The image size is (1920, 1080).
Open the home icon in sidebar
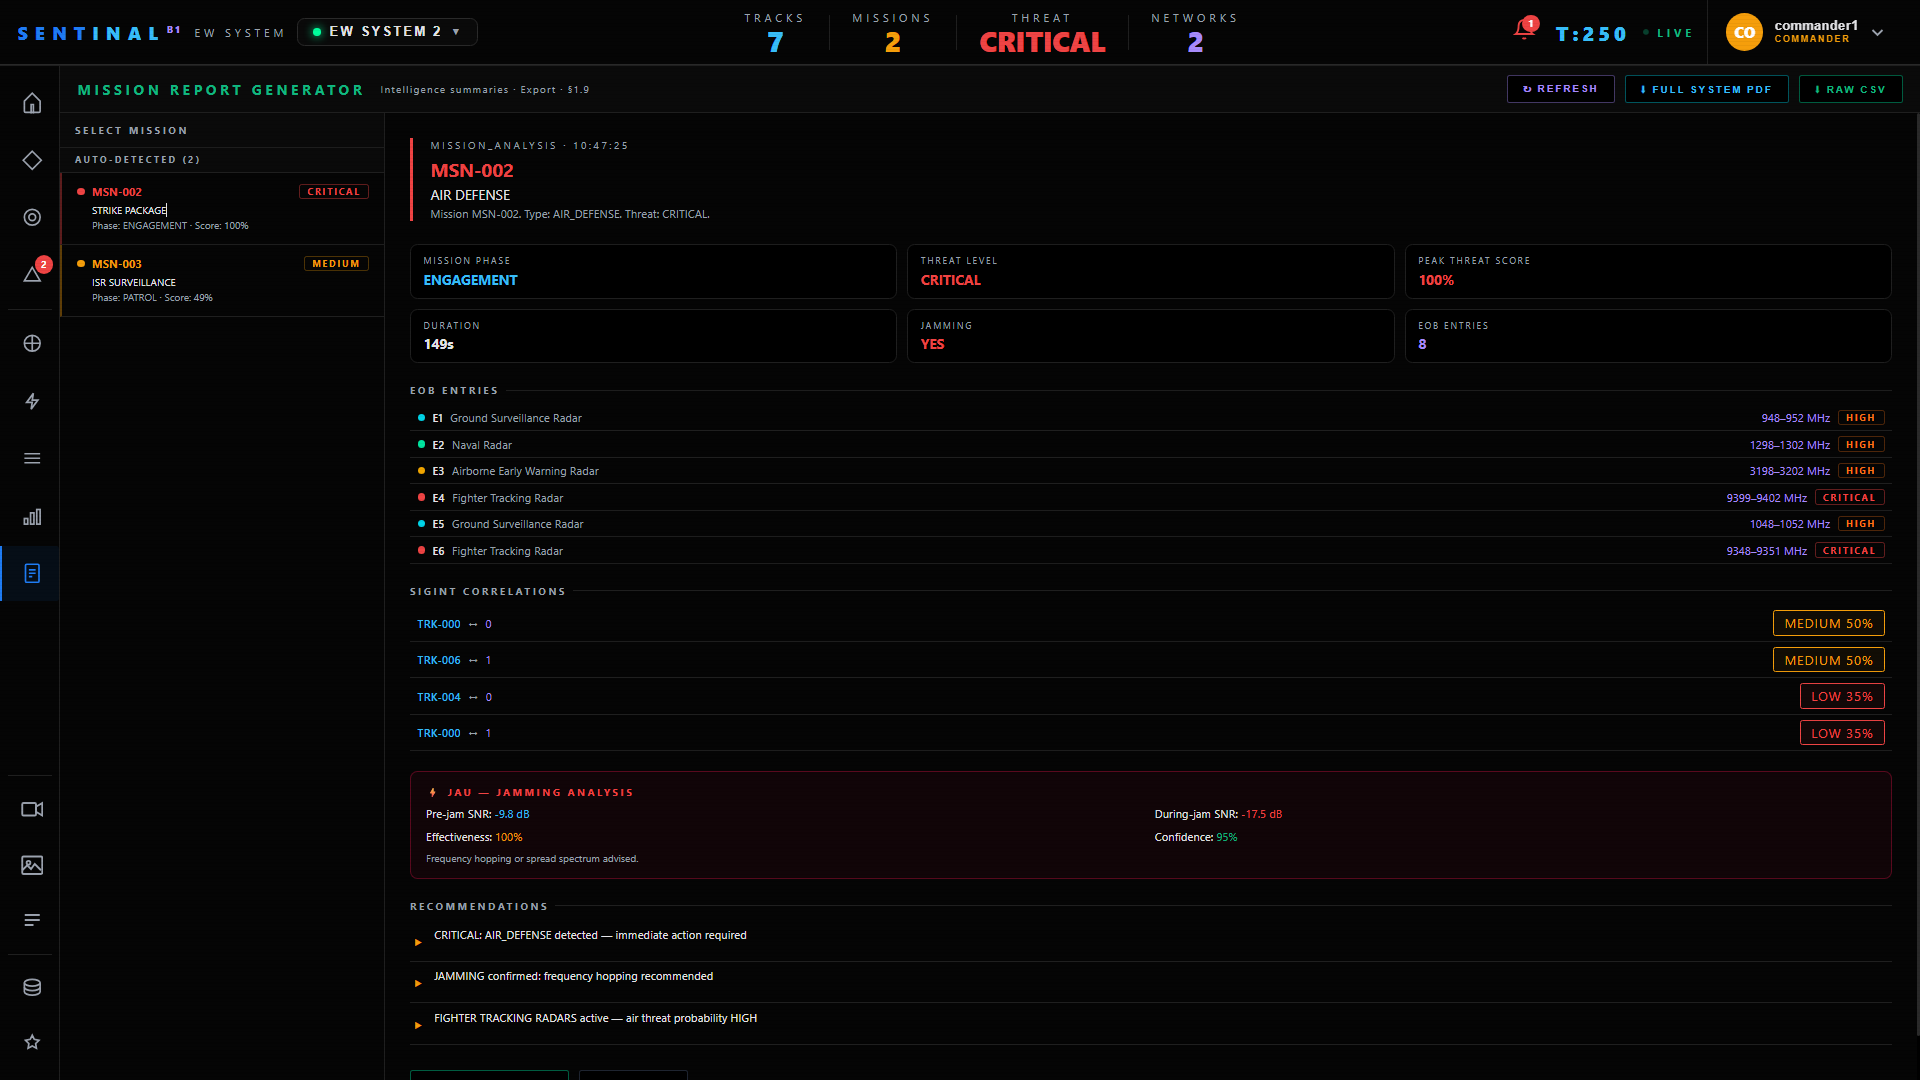tap(32, 103)
